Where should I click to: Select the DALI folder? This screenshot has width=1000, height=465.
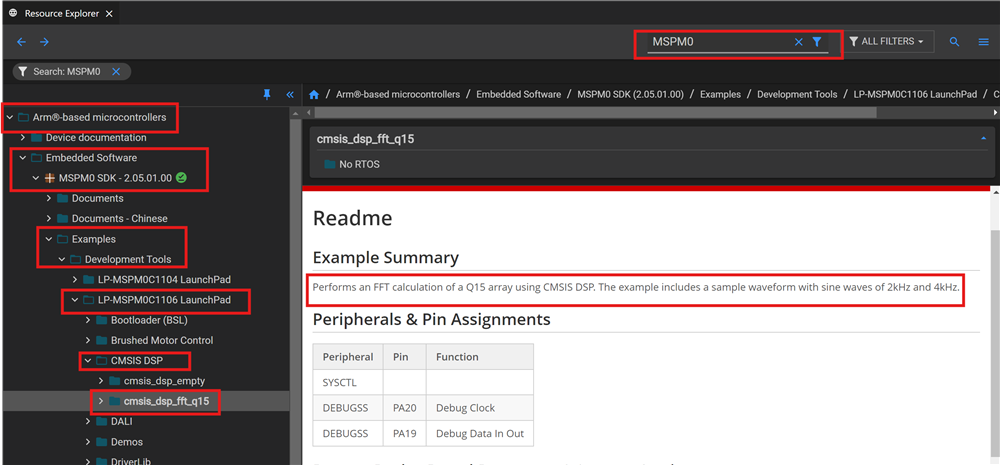pos(122,422)
